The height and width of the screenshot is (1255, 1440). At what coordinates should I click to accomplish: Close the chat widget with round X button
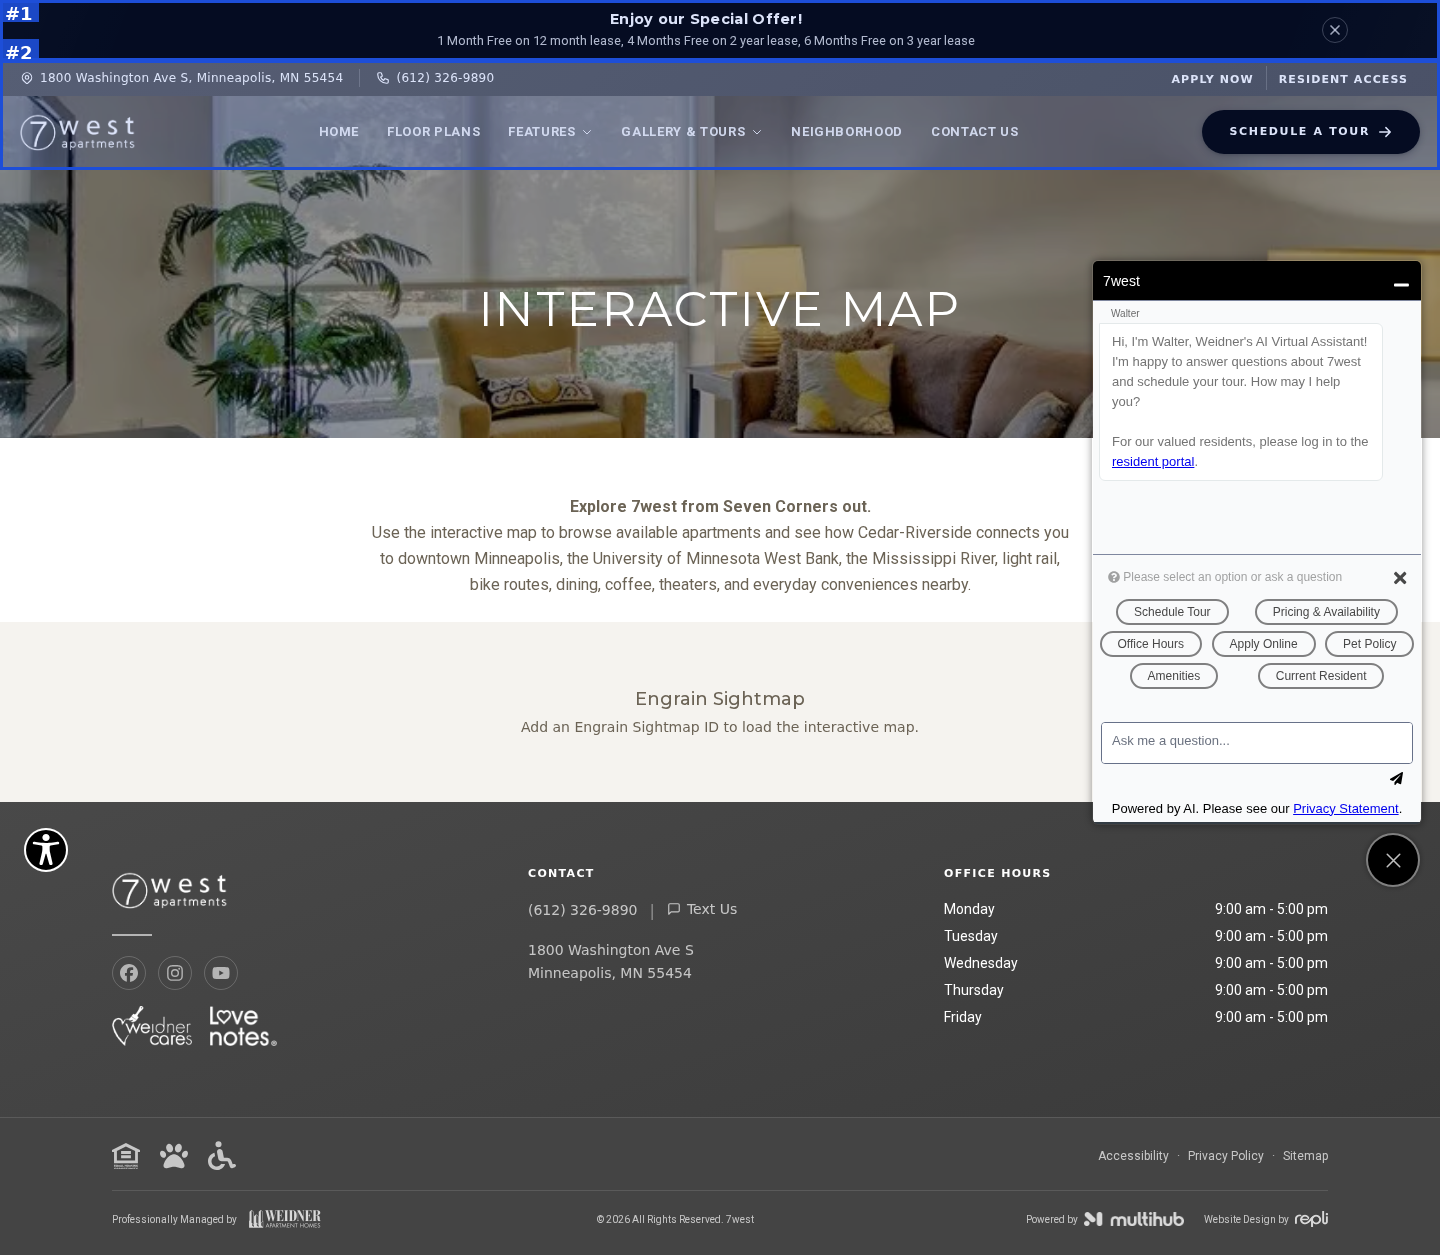[x=1393, y=860]
